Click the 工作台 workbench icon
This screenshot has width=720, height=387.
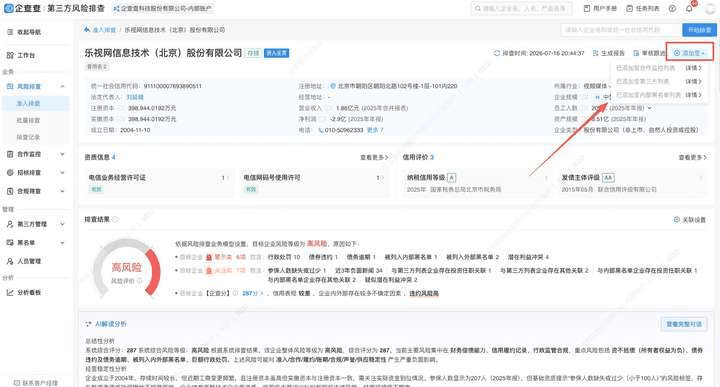10,55
